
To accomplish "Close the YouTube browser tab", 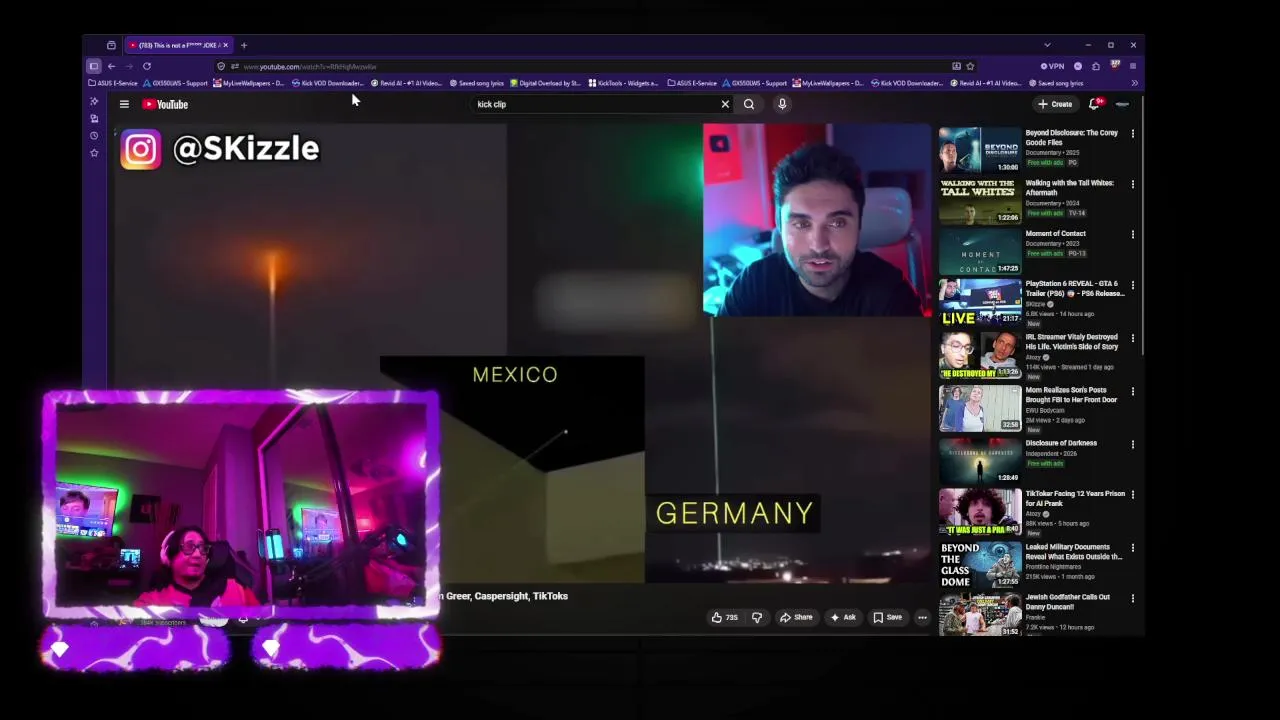I will tap(225, 45).
